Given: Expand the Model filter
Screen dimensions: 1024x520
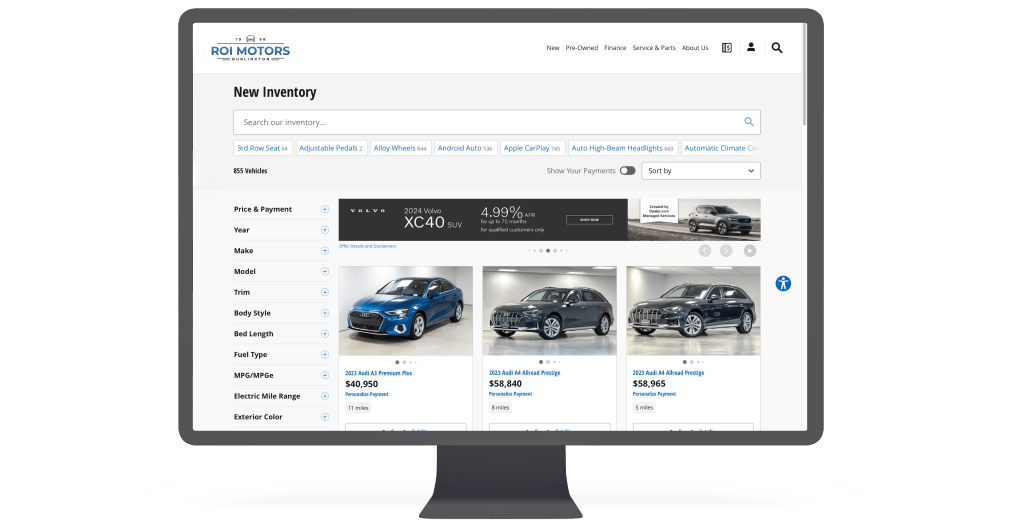Looking at the screenshot, I should coord(325,272).
